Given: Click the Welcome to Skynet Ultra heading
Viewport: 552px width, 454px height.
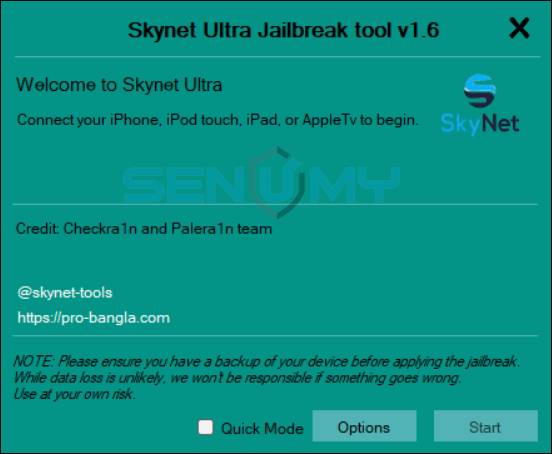Looking at the screenshot, I should 119,85.
